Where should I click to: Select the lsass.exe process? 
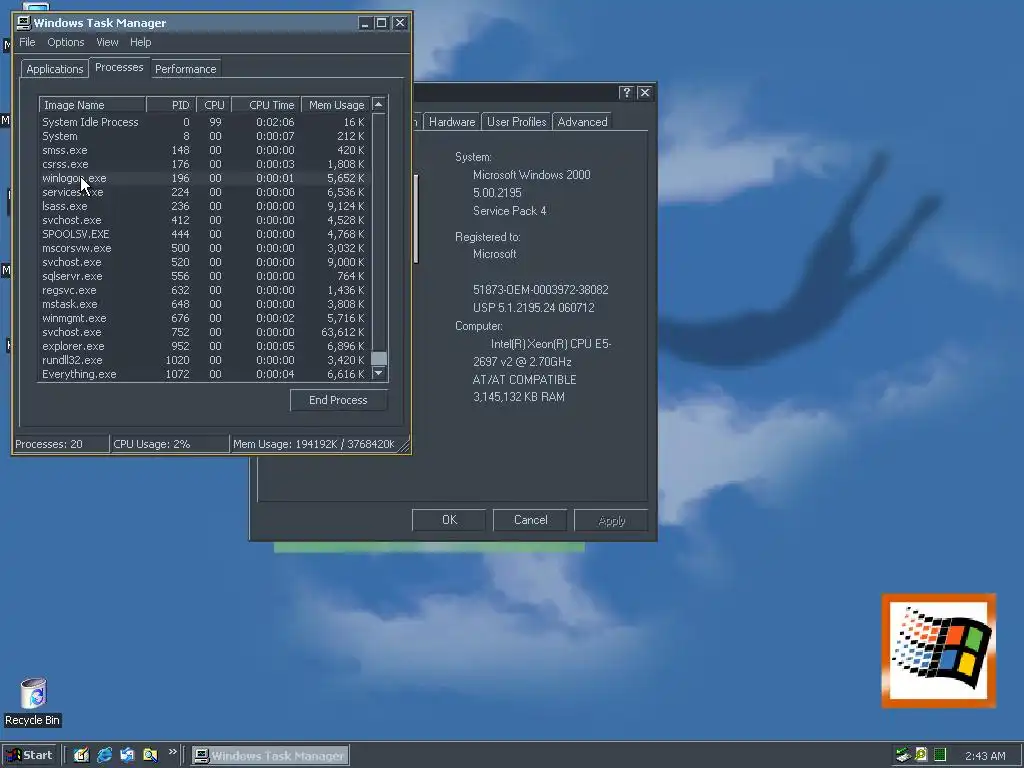point(204,206)
